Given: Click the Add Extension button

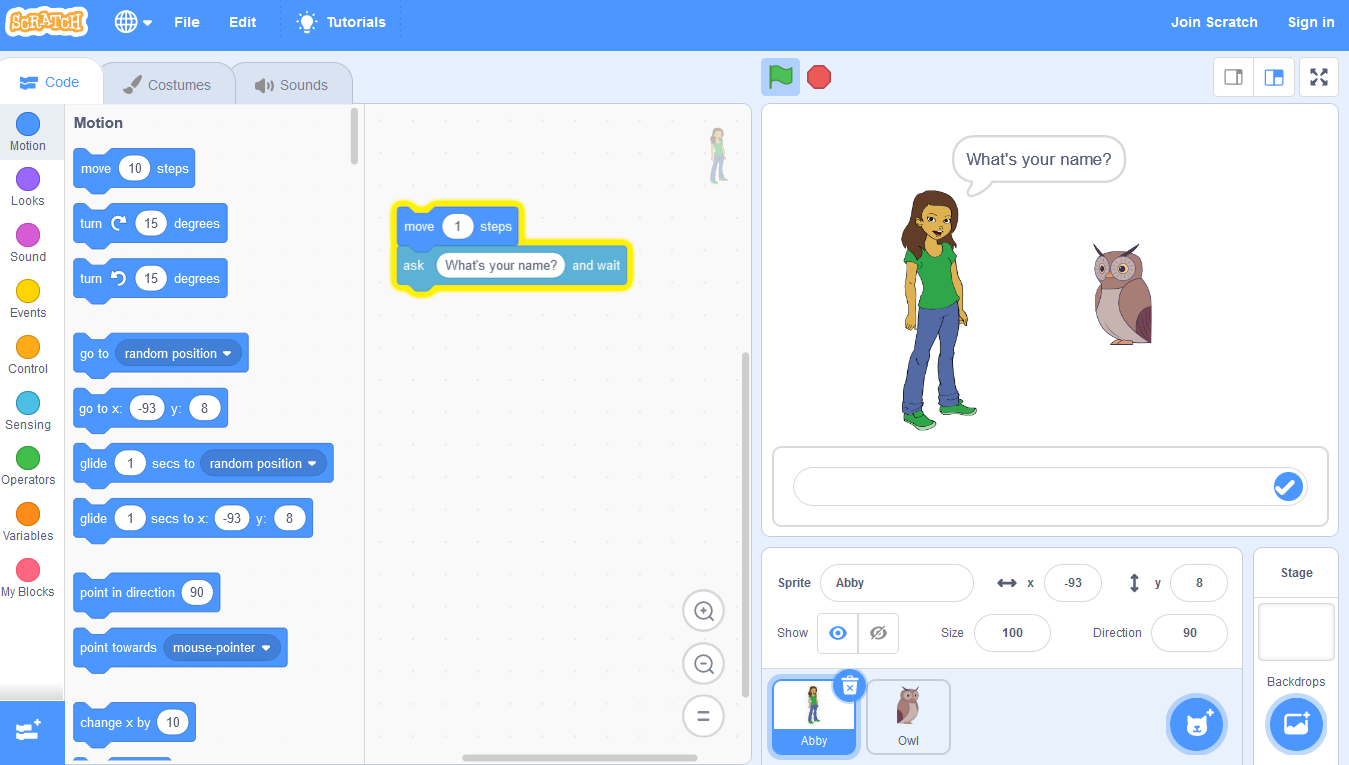Looking at the screenshot, I should pos(28,731).
